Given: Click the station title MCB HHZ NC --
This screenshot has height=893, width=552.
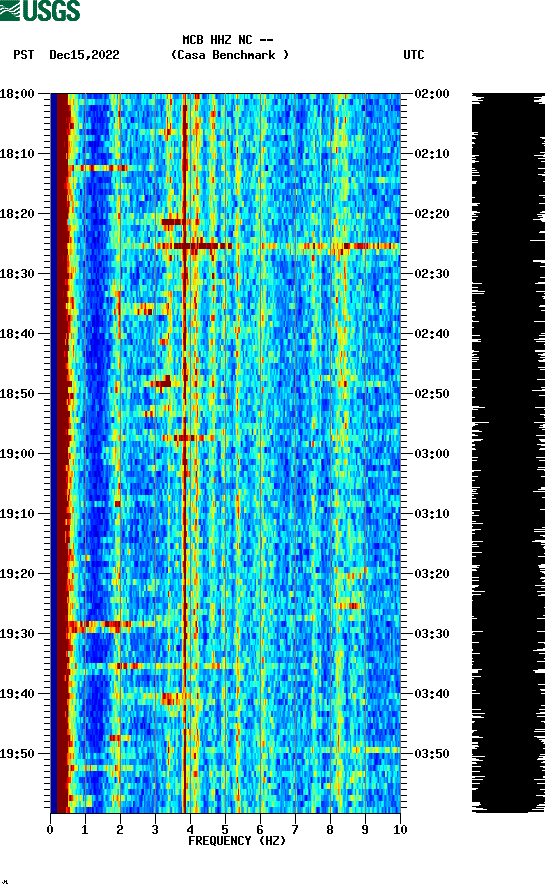Looking at the screenshot, I should coord(228,40).
